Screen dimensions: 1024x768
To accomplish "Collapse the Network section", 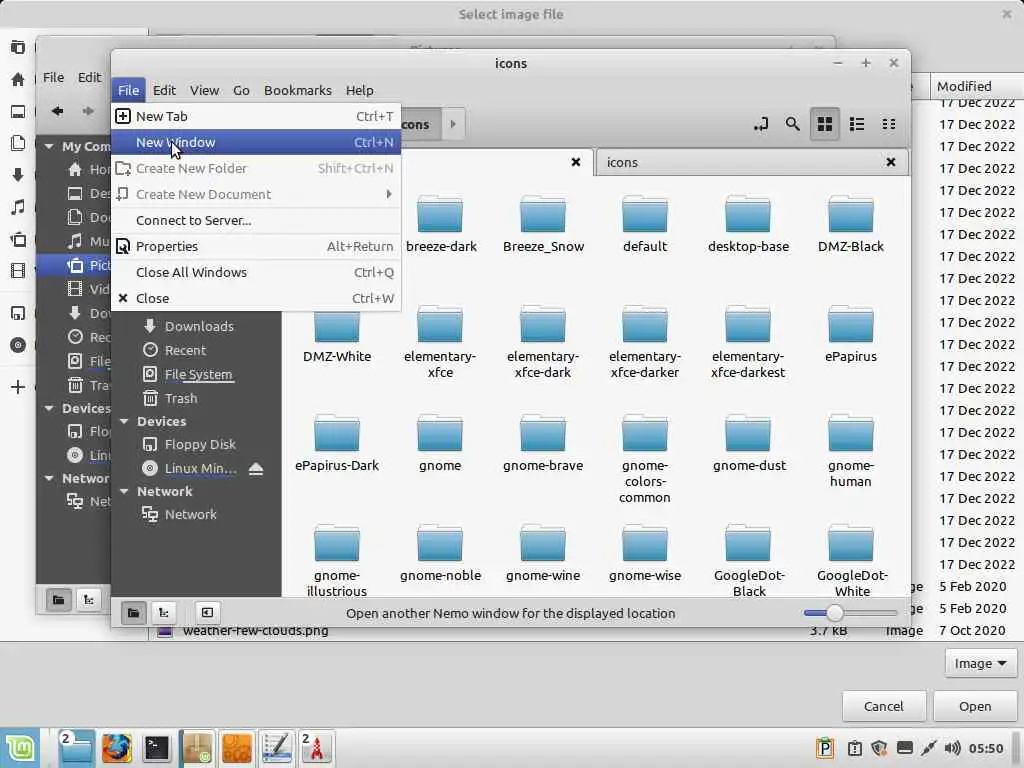I will [124, 491].
